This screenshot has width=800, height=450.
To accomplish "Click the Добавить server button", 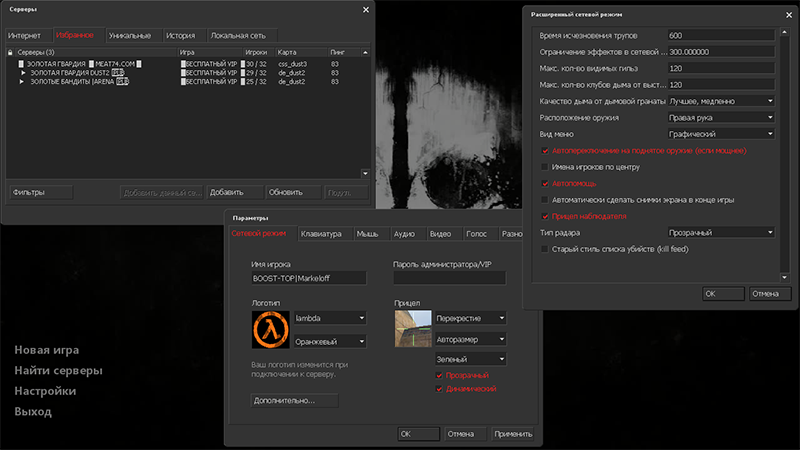I will point(235,192).
